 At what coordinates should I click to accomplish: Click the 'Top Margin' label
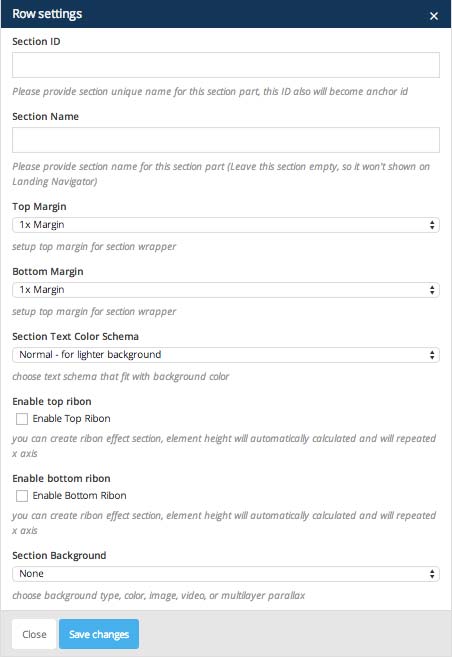(x=39, y=207)
